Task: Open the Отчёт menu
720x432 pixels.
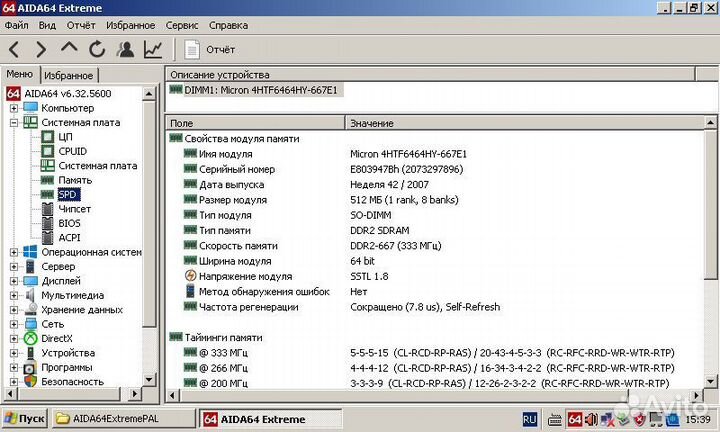Action: point(81,25)
